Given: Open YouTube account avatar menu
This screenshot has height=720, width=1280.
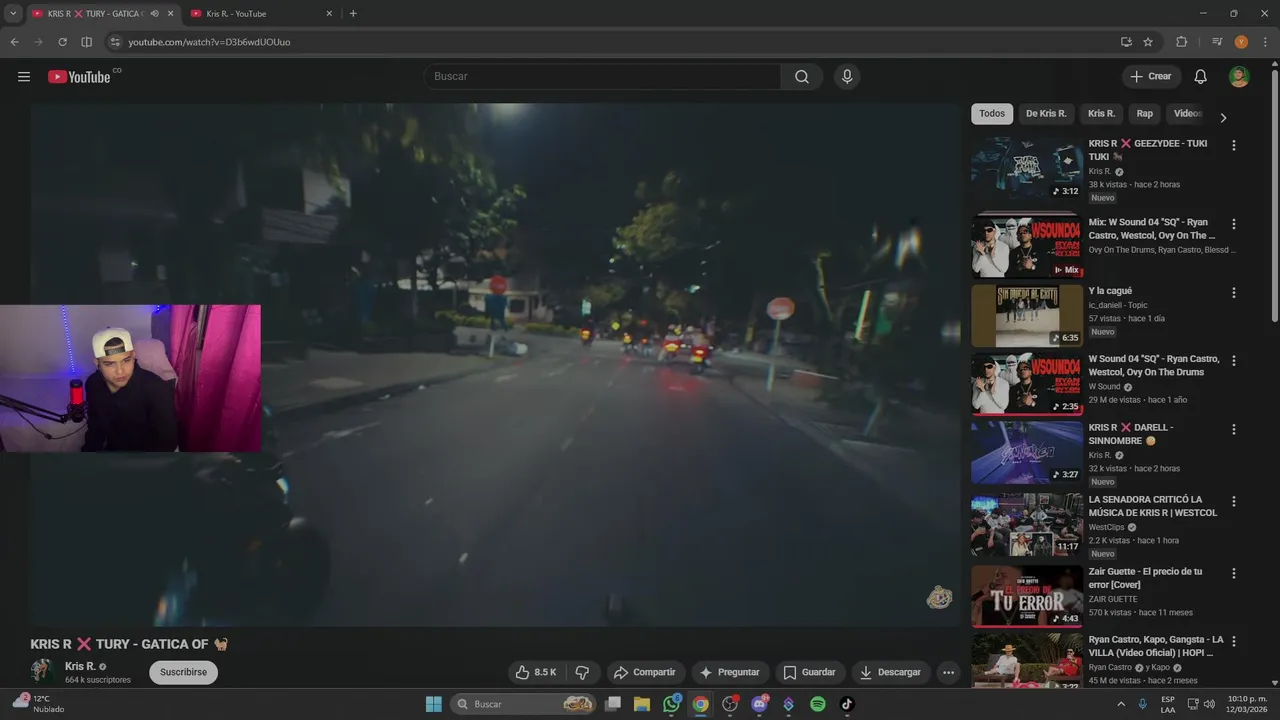Looking at the screenshot, I should click(x=1239, y=77).
